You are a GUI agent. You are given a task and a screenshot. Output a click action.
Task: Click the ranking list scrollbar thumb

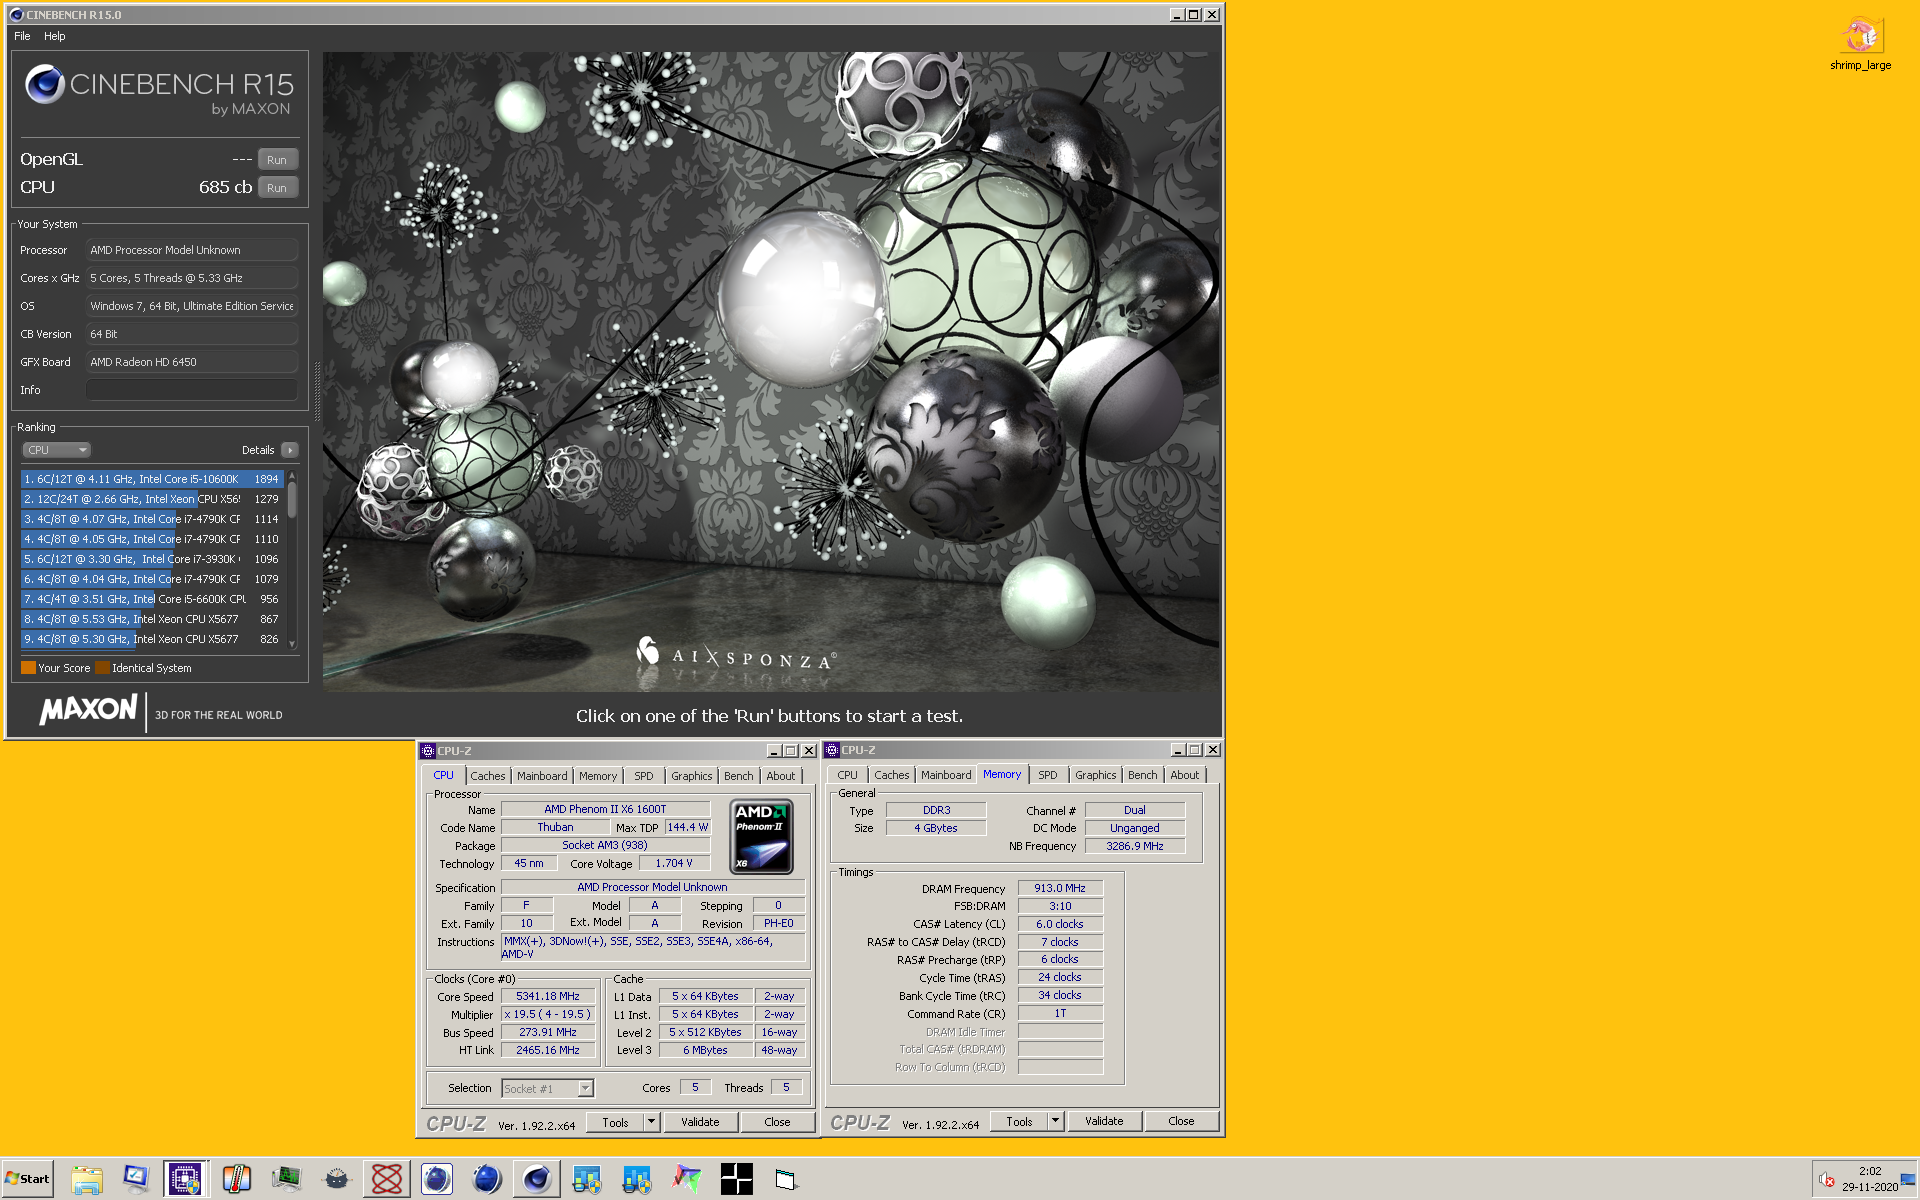(292, 499)
